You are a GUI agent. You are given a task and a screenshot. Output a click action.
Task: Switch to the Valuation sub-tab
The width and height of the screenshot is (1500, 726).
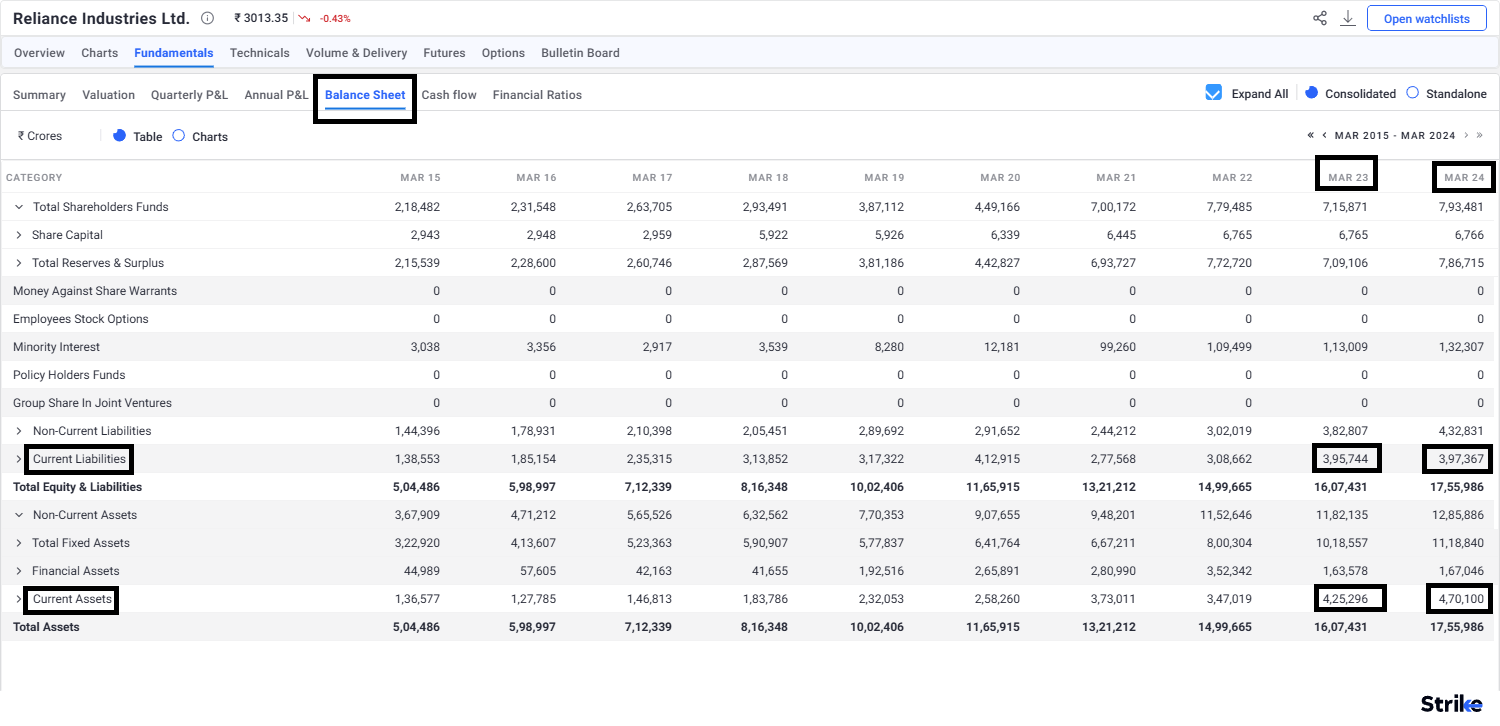(x=108, y=95)
